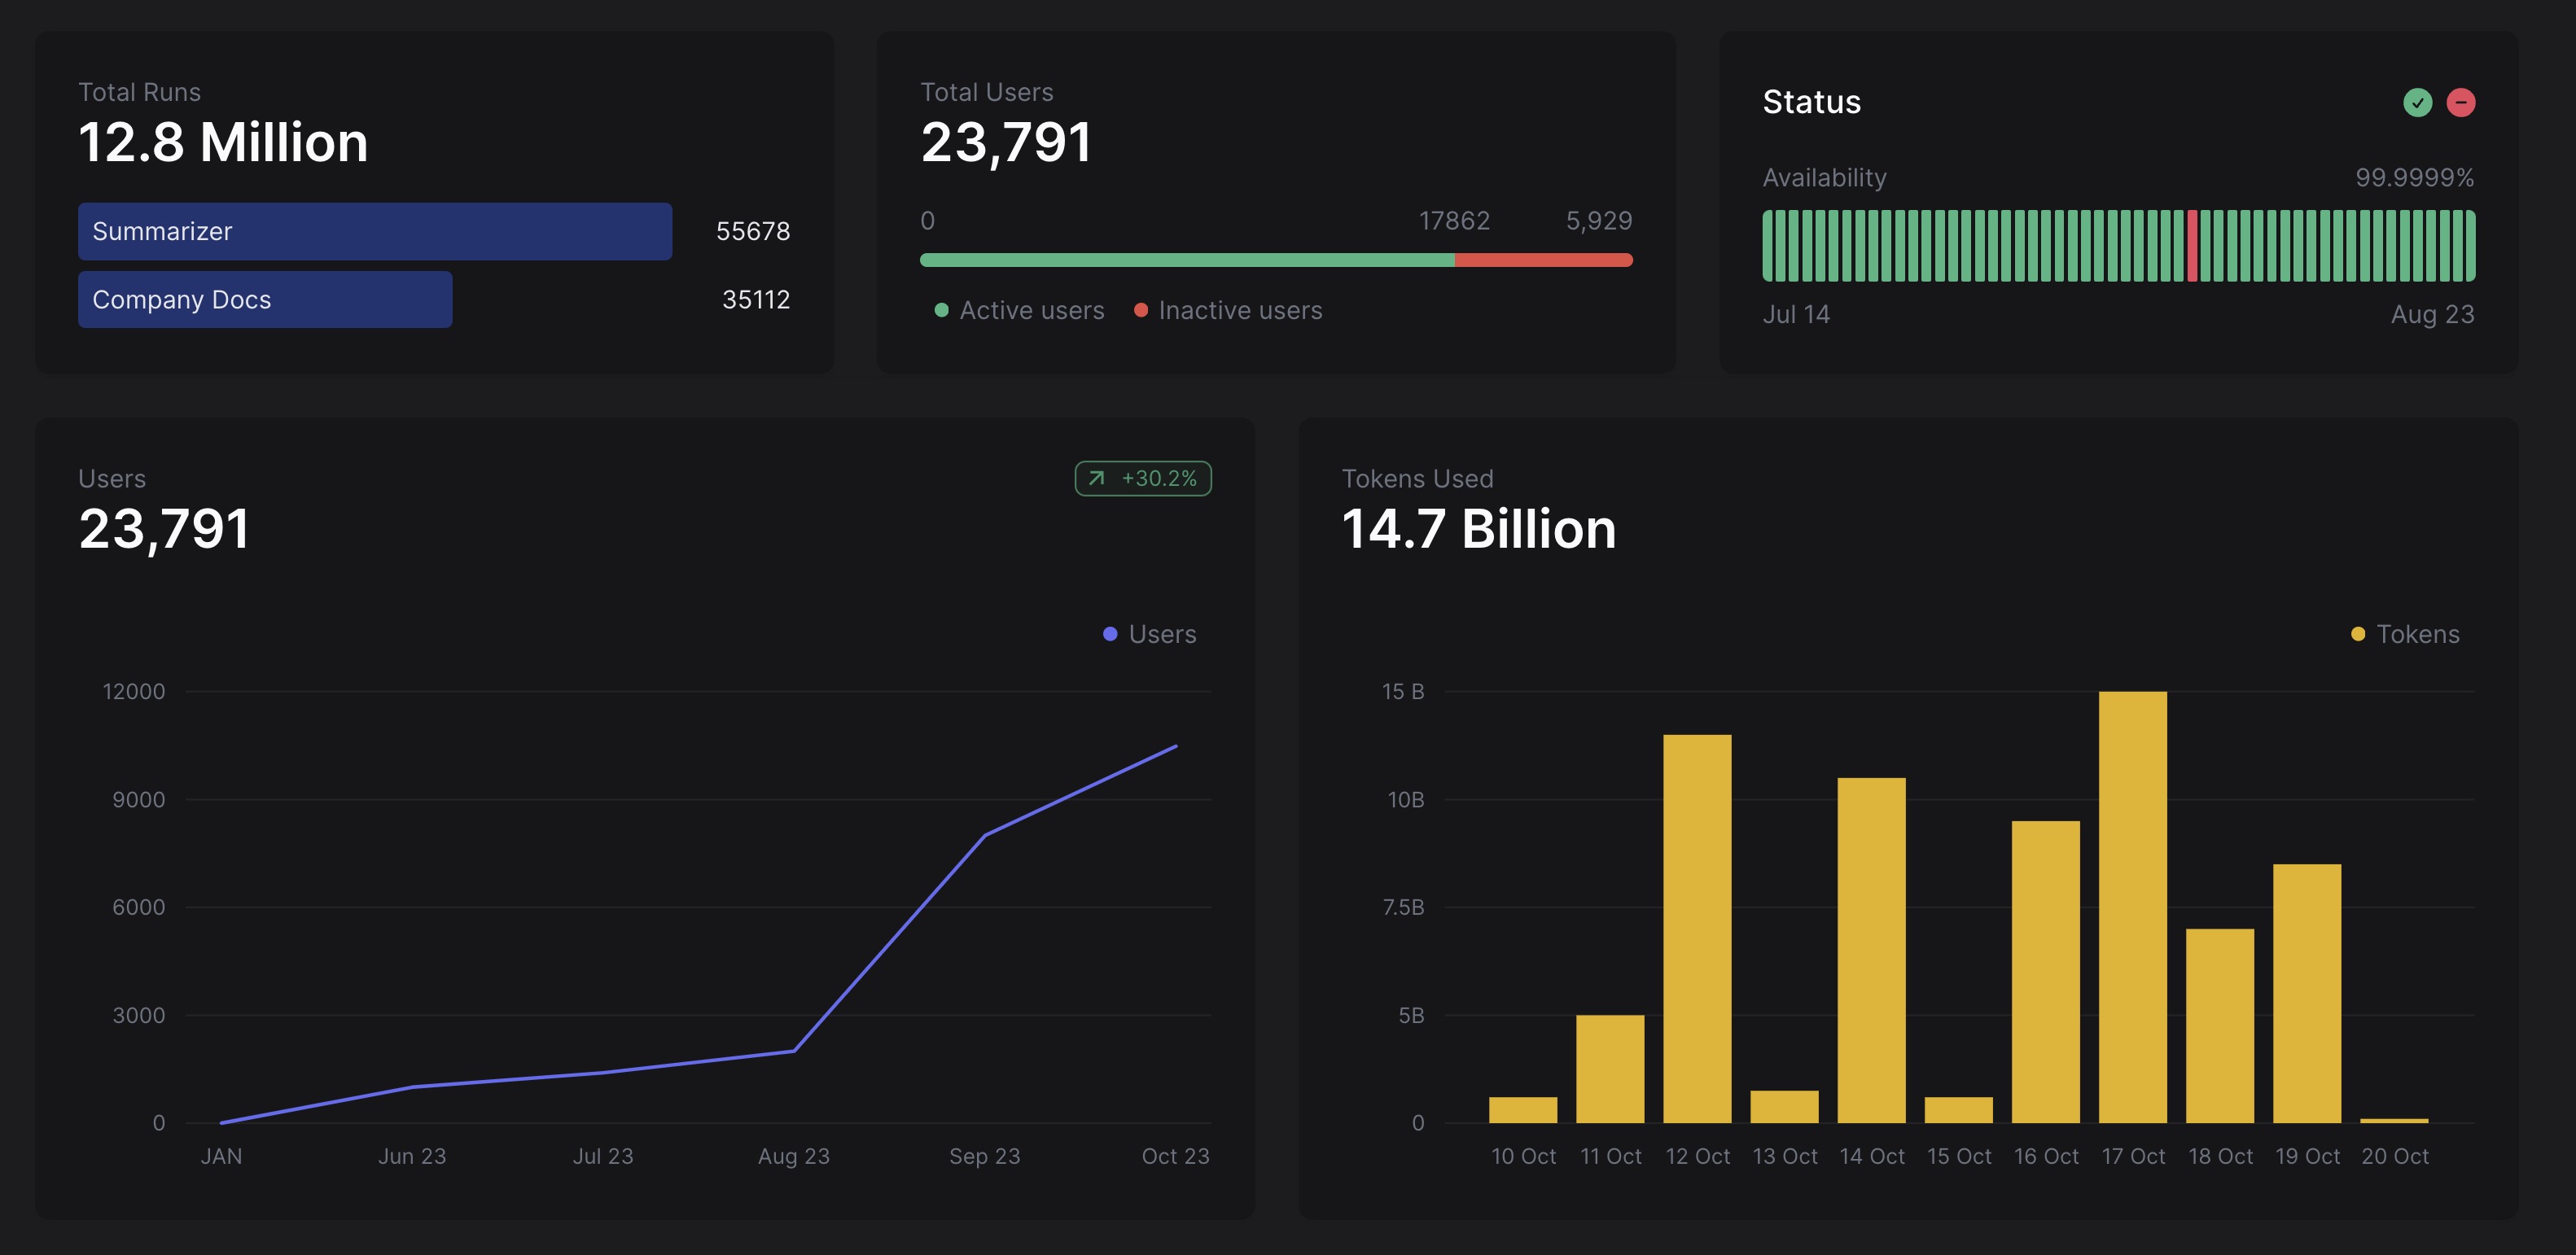2576x1255 pixels.
Task: Click the 14 Oct tokens bar
Action: [x=1871, y=950]
